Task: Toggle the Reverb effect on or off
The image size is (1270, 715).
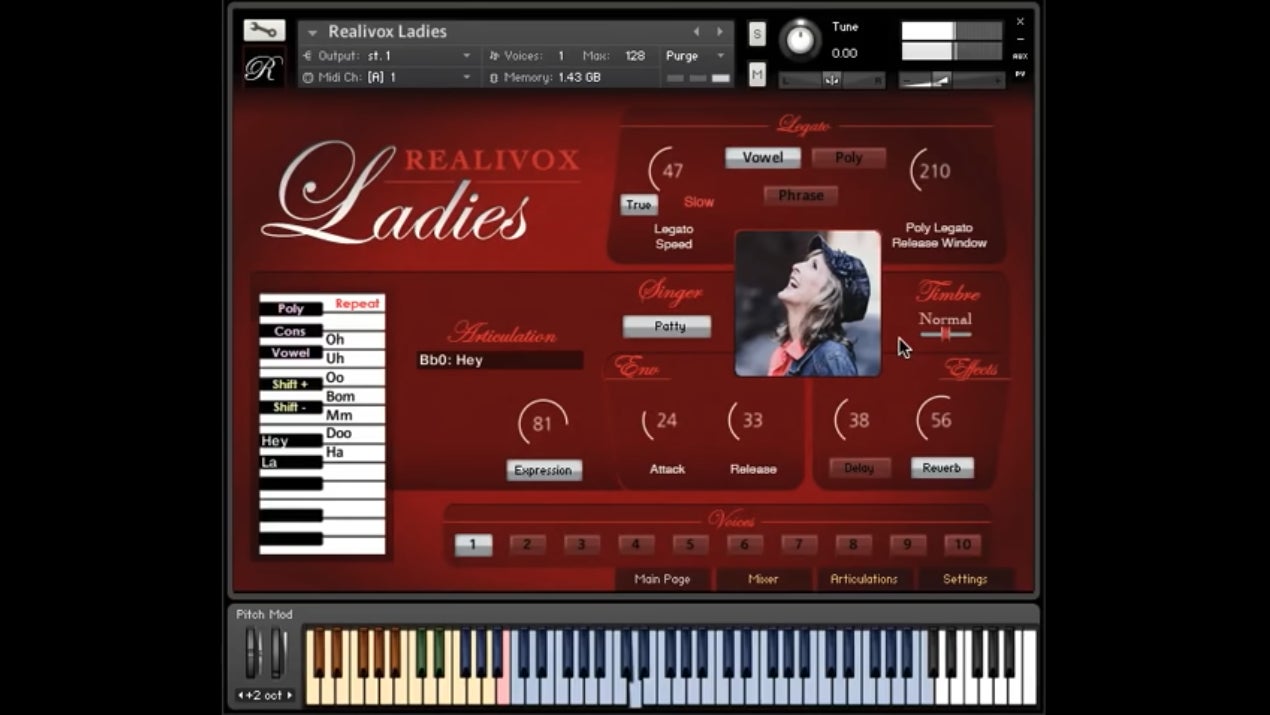Action: coord(941,468)
